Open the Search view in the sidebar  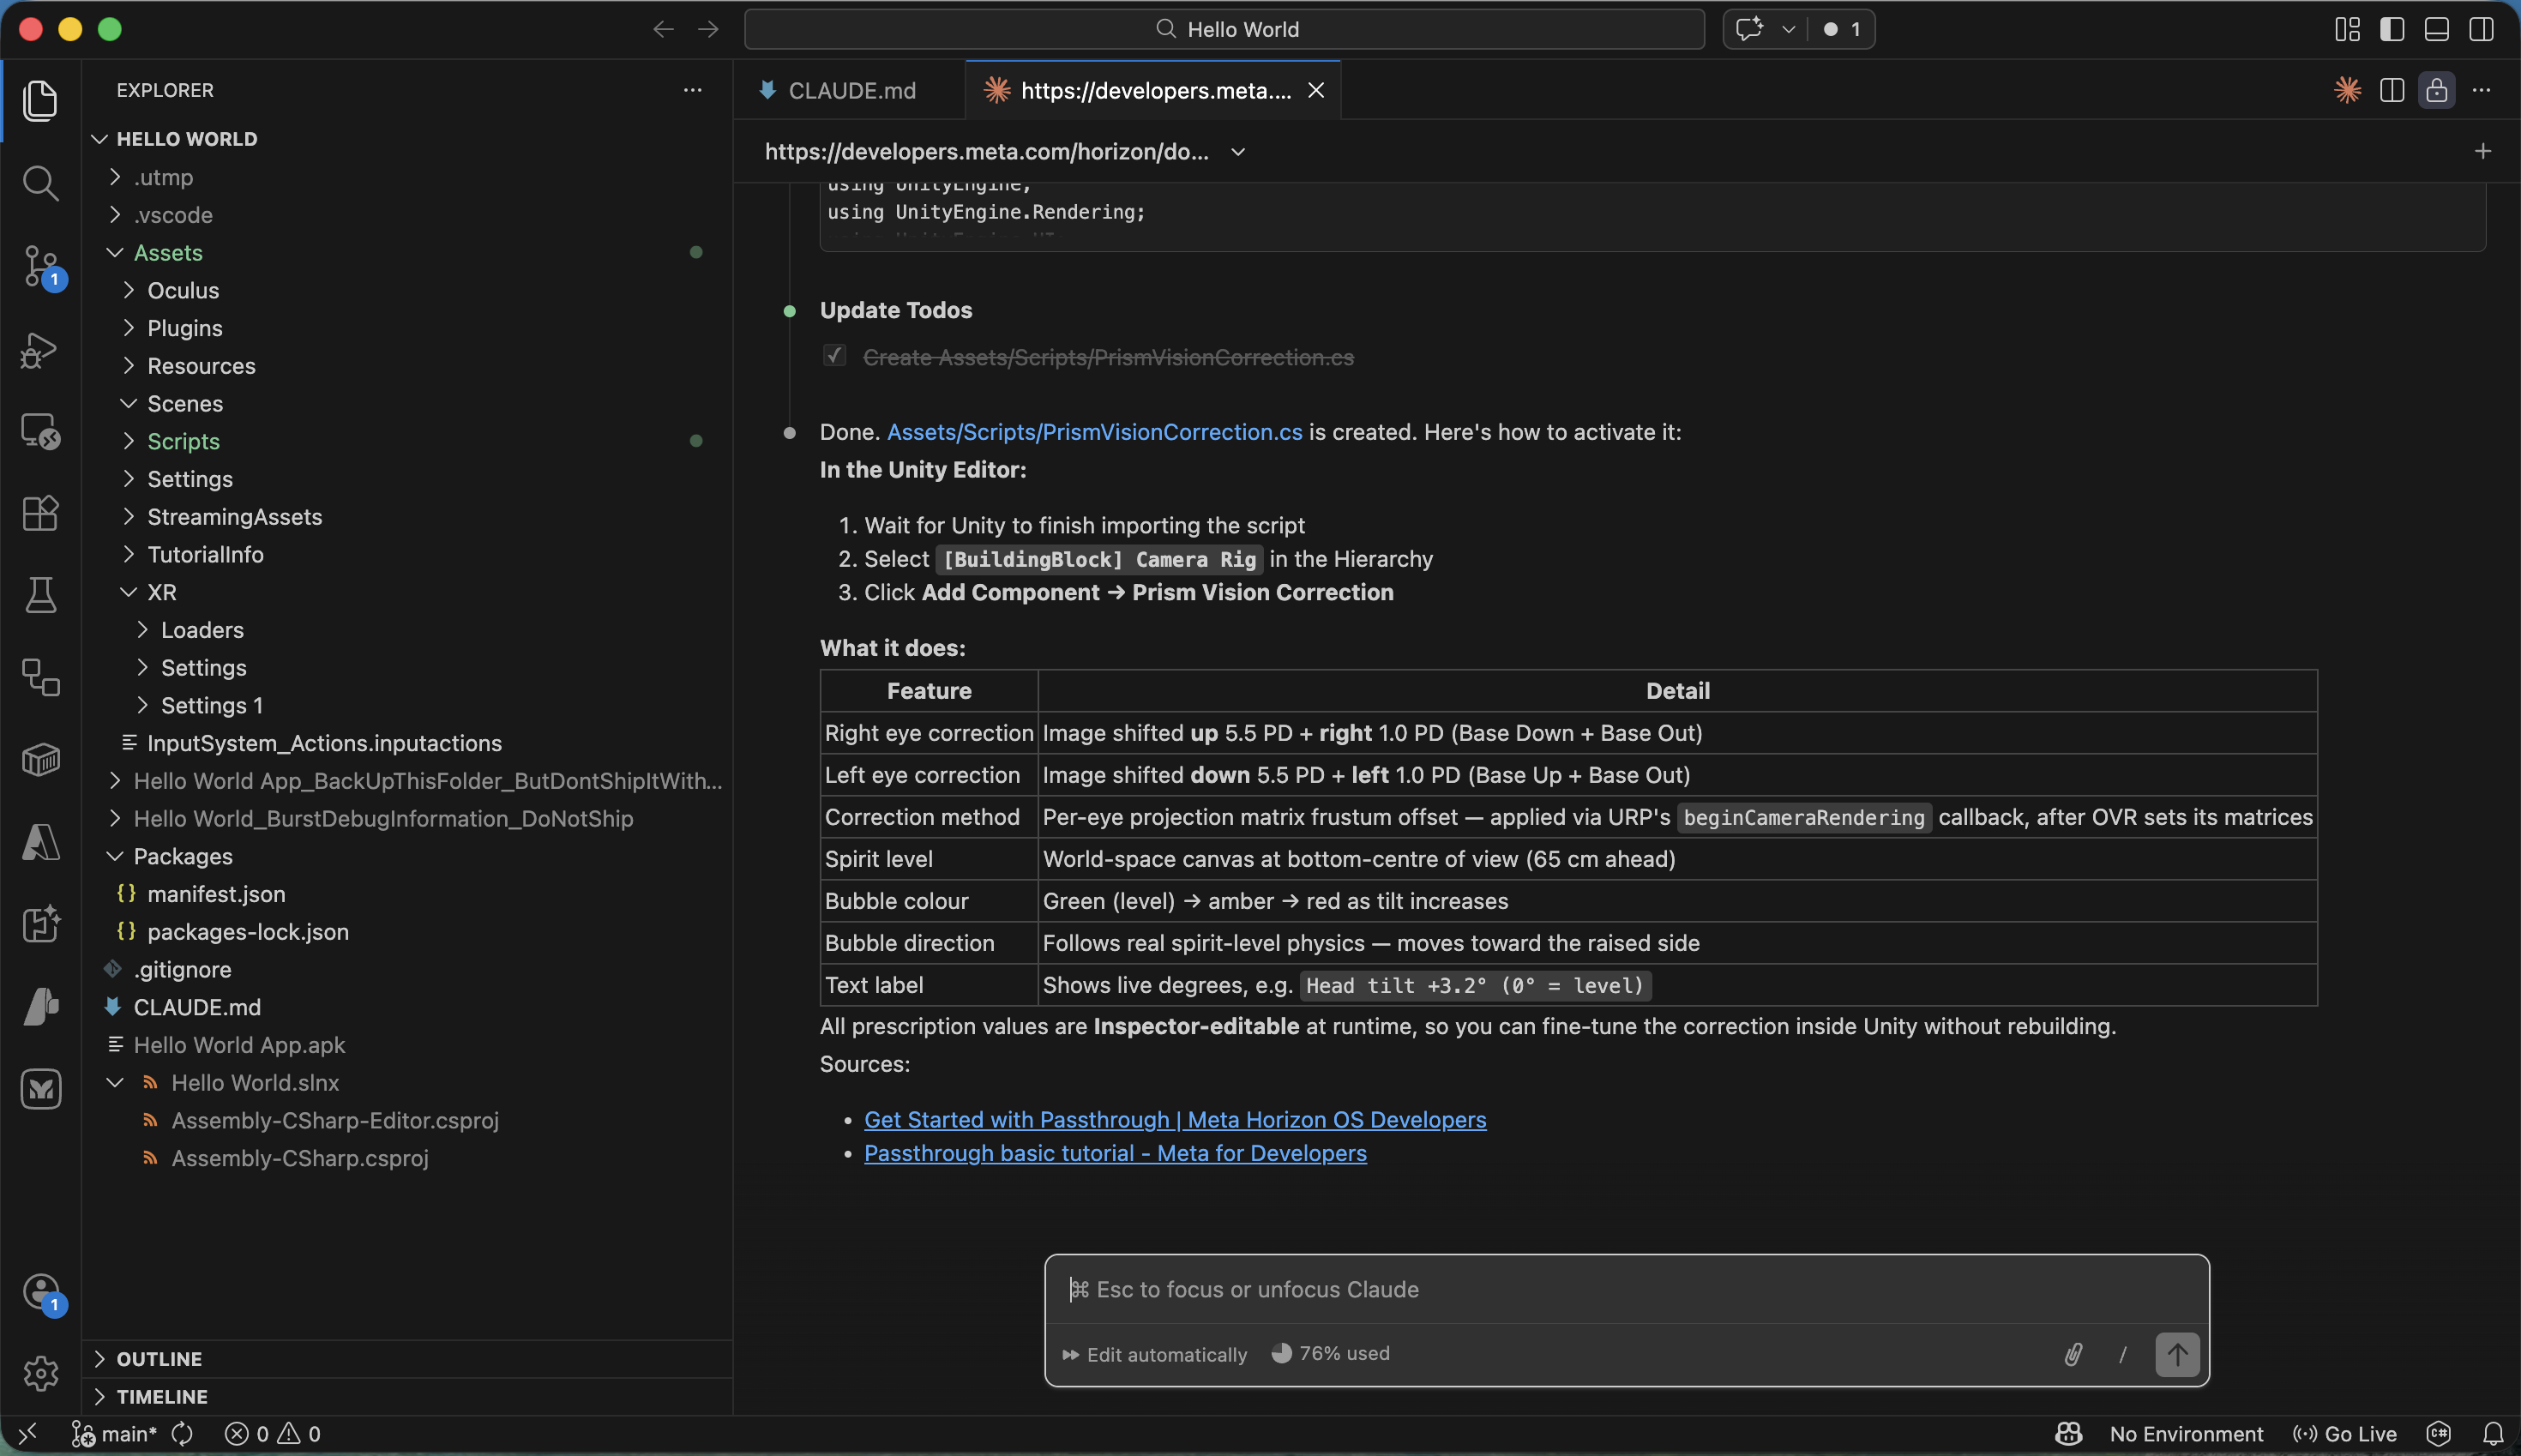click(x=41, y=183)
